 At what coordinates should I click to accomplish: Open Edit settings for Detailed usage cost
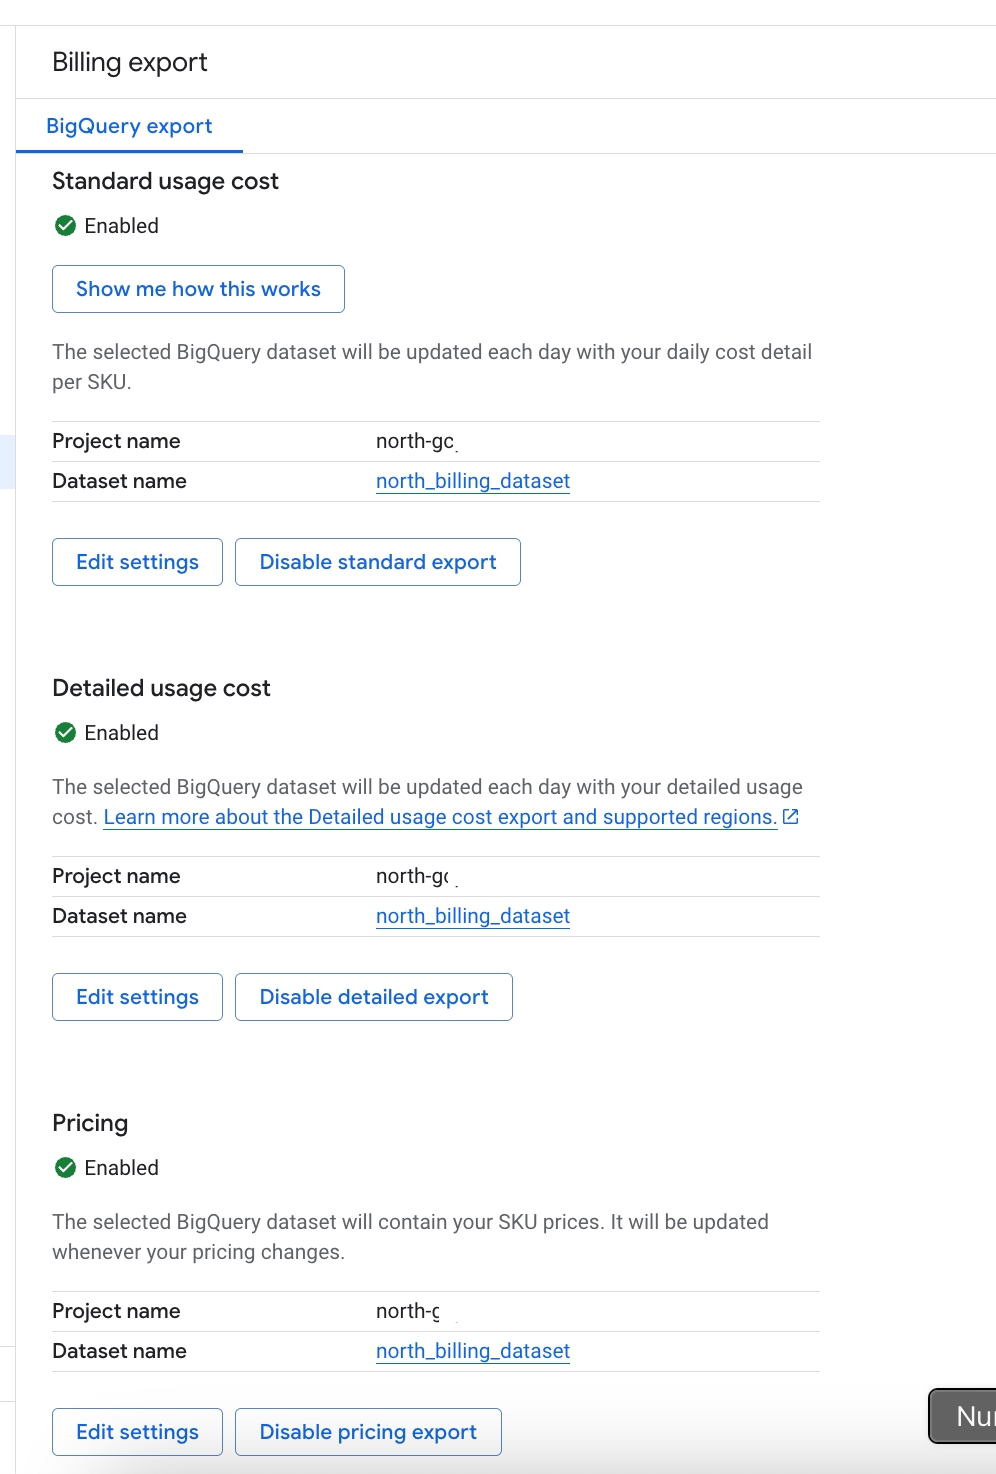pyautogui.click(x=137, y=997)
